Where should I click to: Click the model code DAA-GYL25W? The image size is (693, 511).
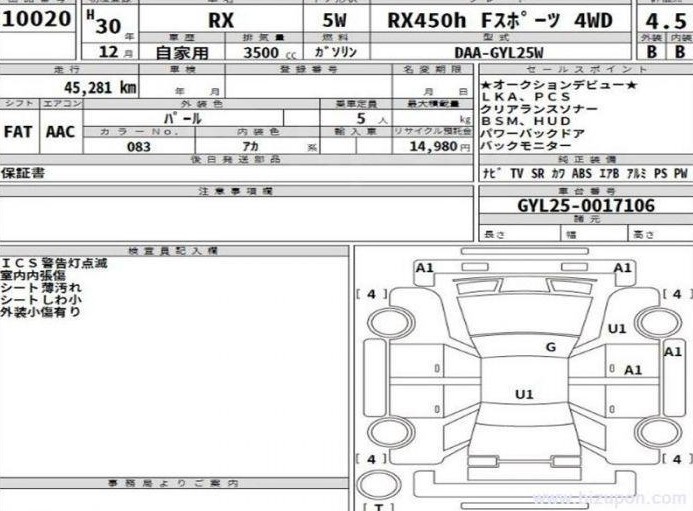coord(499,53)
